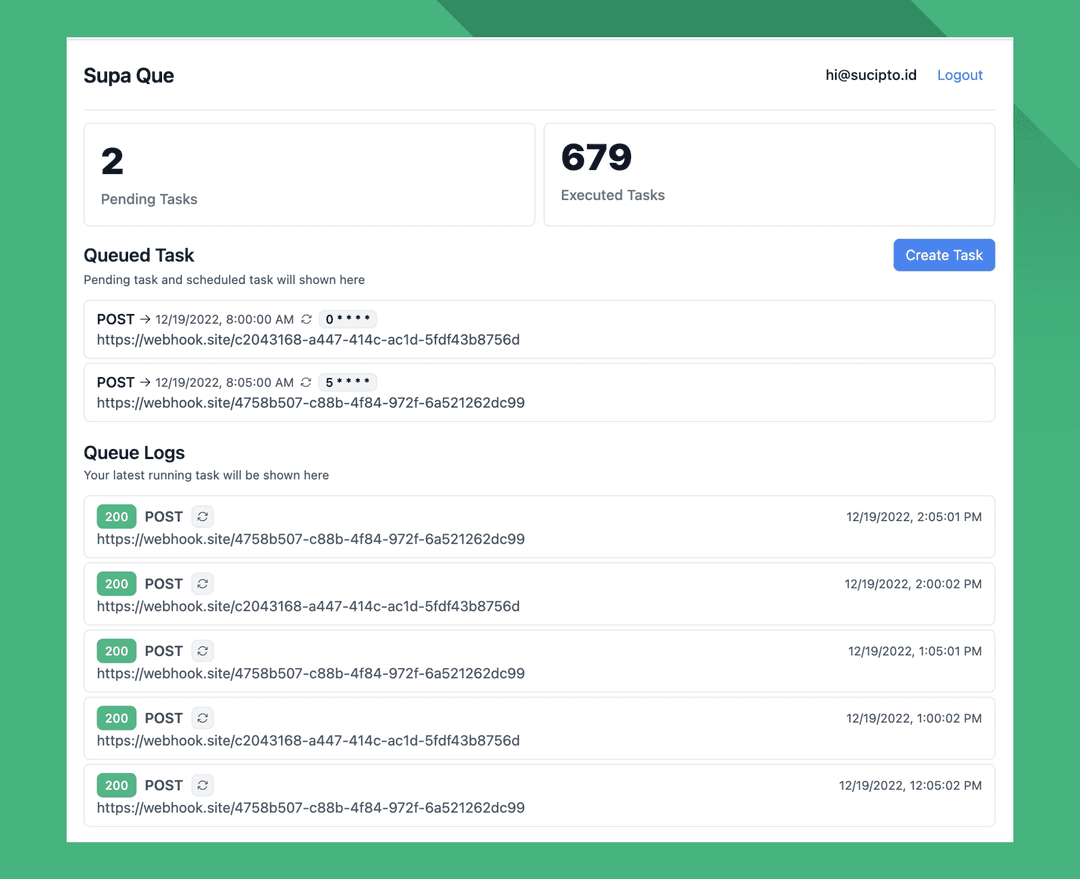Open the webhook URL ending in 5fdf43b8756d
This screenshot has height=879, width=1080.
point(310,339)
